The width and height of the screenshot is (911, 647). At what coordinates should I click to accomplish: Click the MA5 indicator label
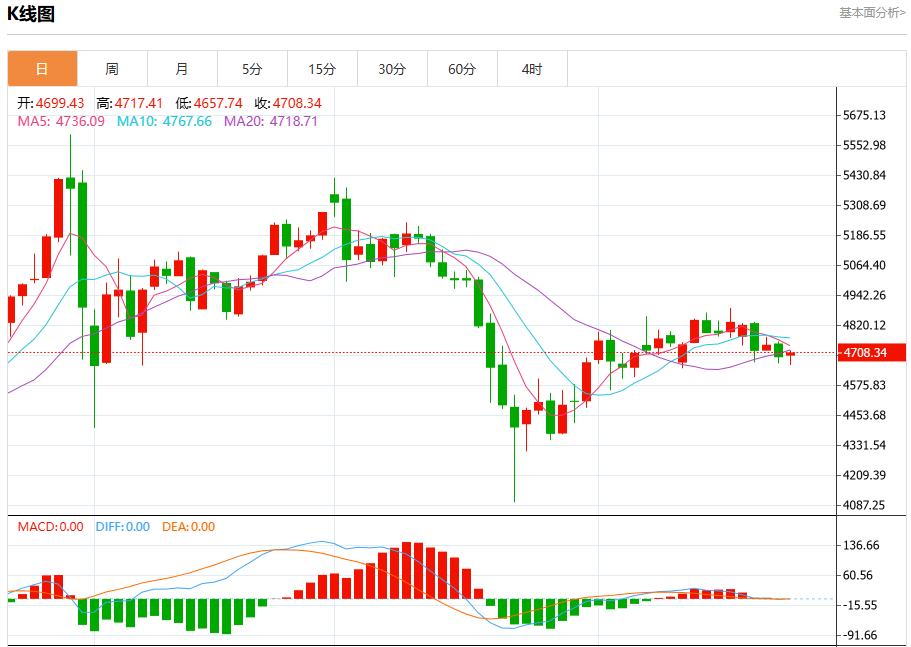[61, 121]
